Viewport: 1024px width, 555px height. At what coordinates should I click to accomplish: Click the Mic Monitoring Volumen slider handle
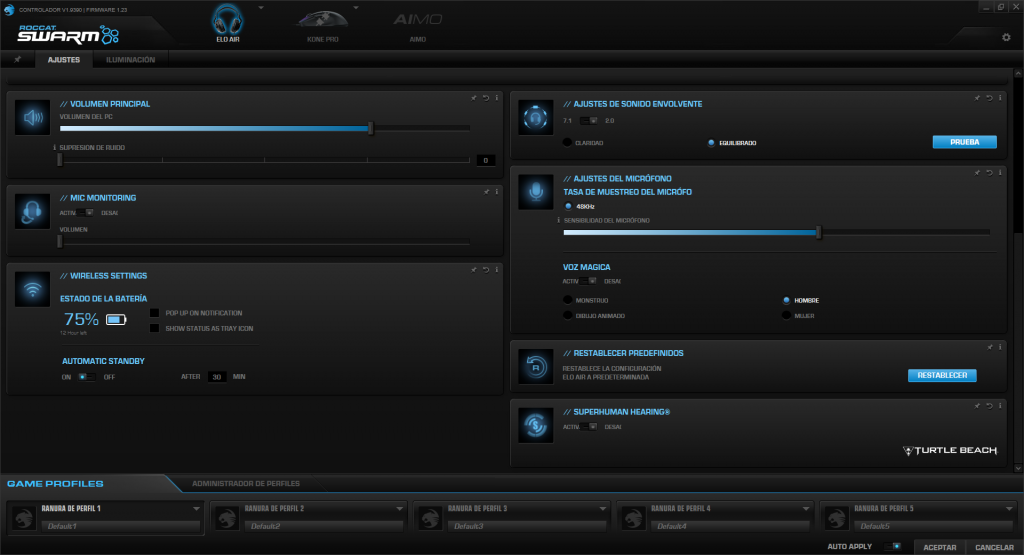coord(59,242)
